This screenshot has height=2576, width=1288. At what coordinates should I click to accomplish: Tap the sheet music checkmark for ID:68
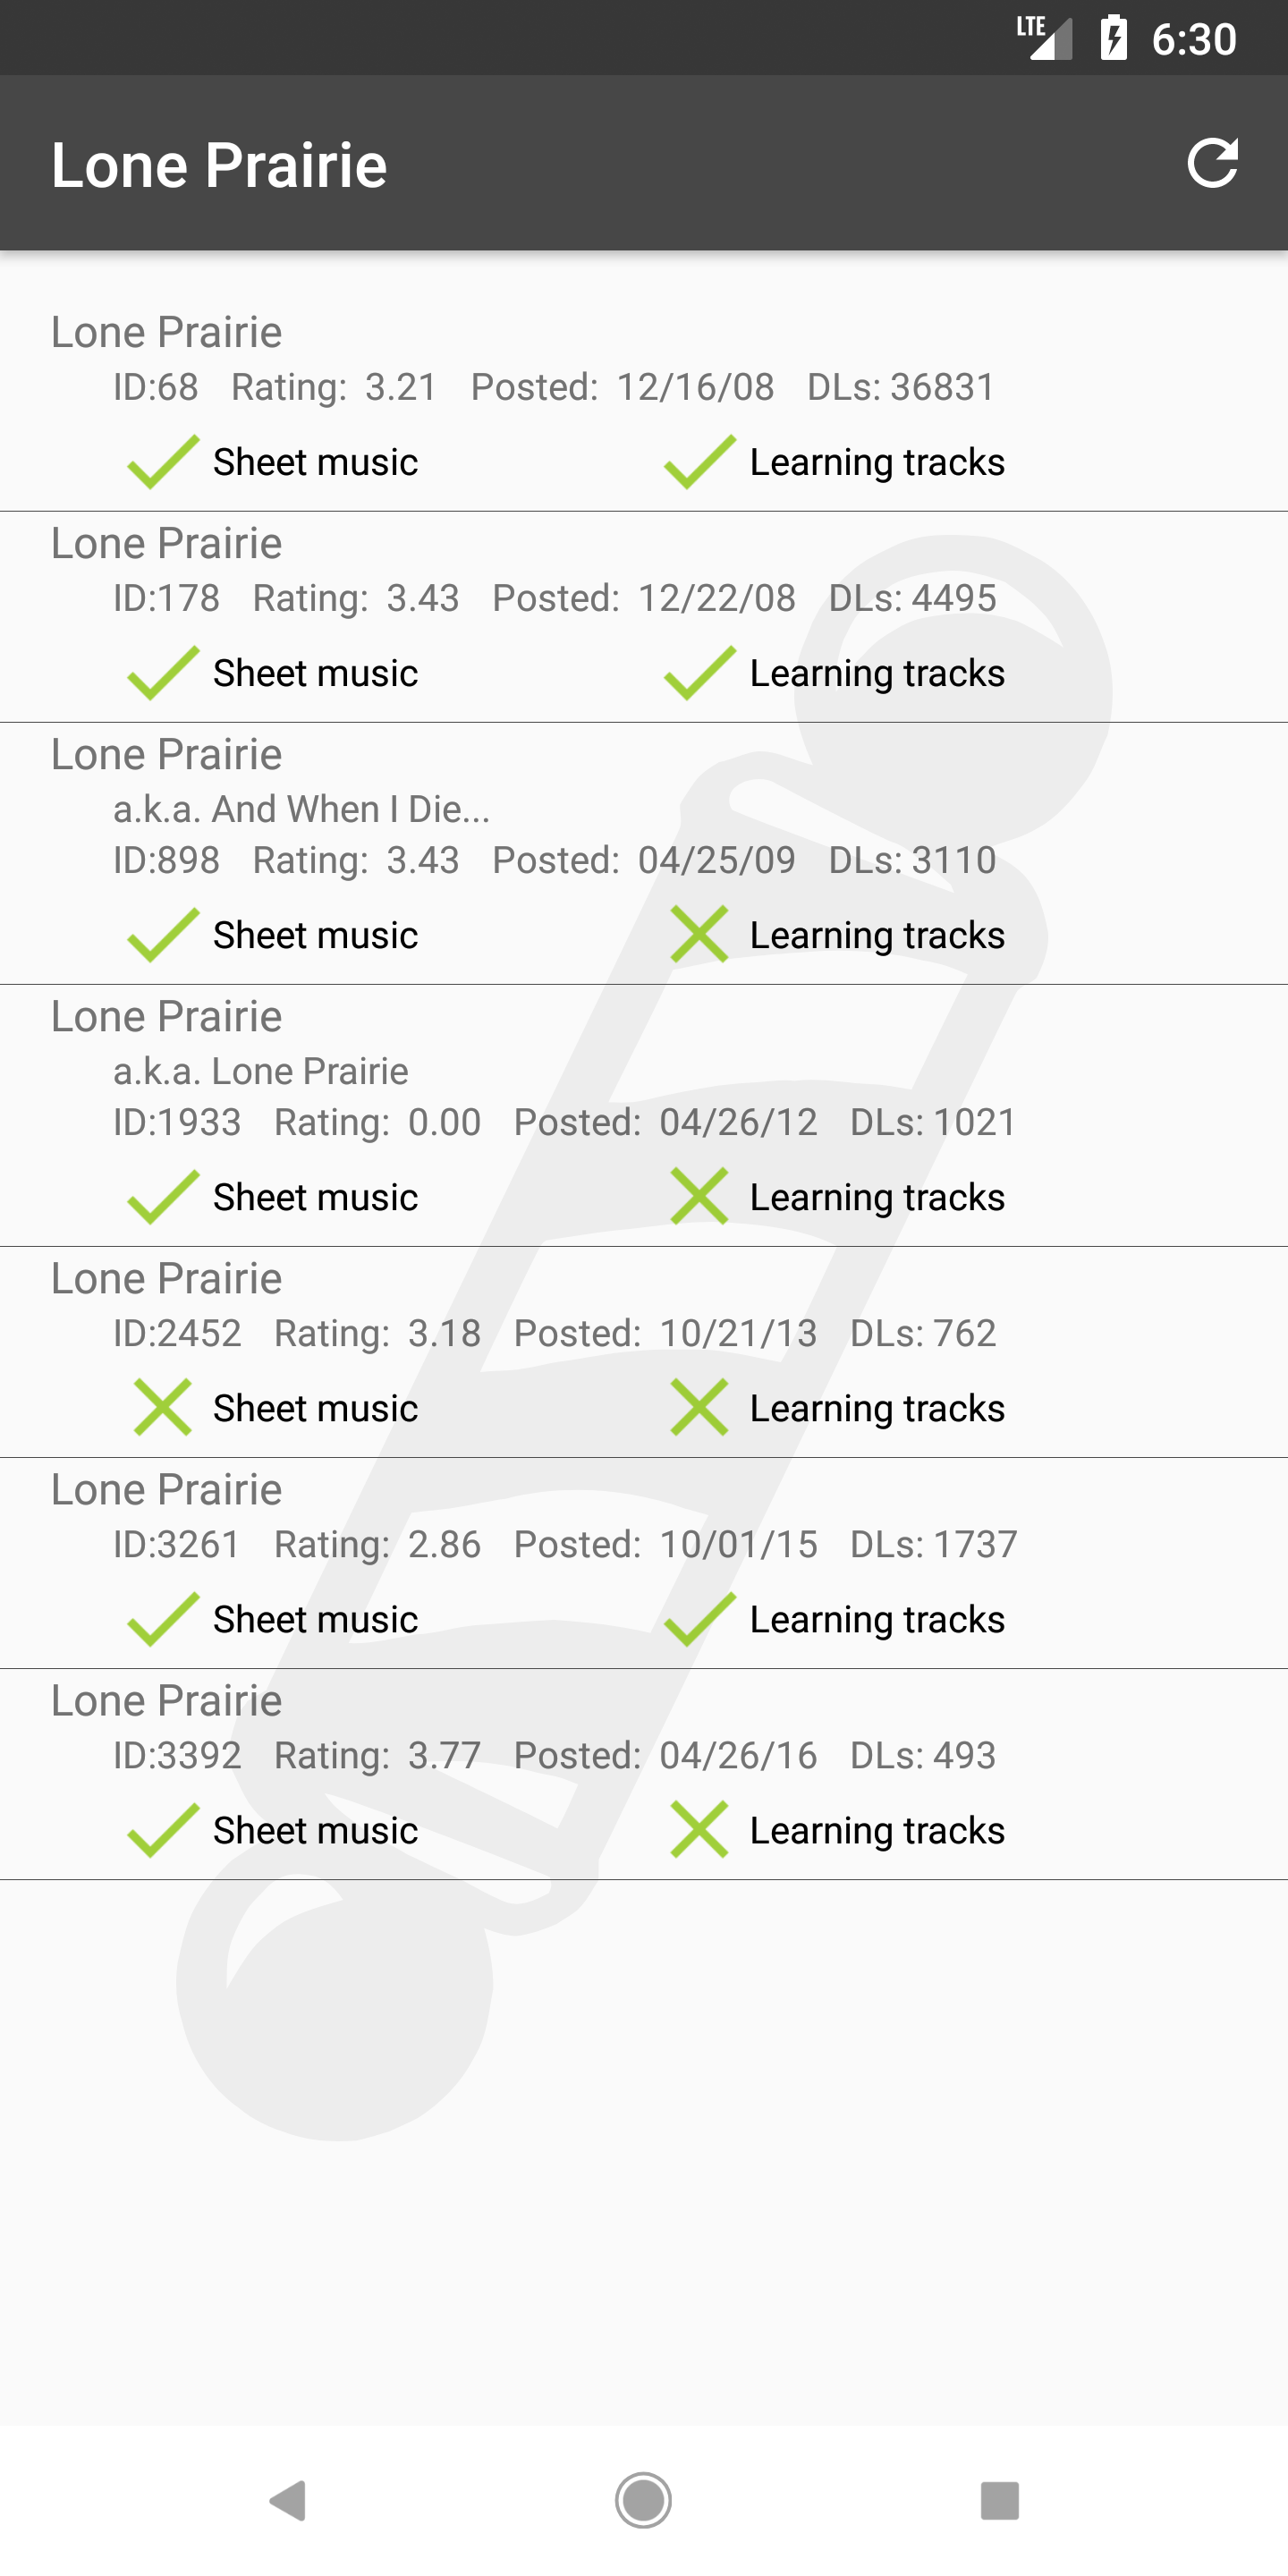[163, 462]
